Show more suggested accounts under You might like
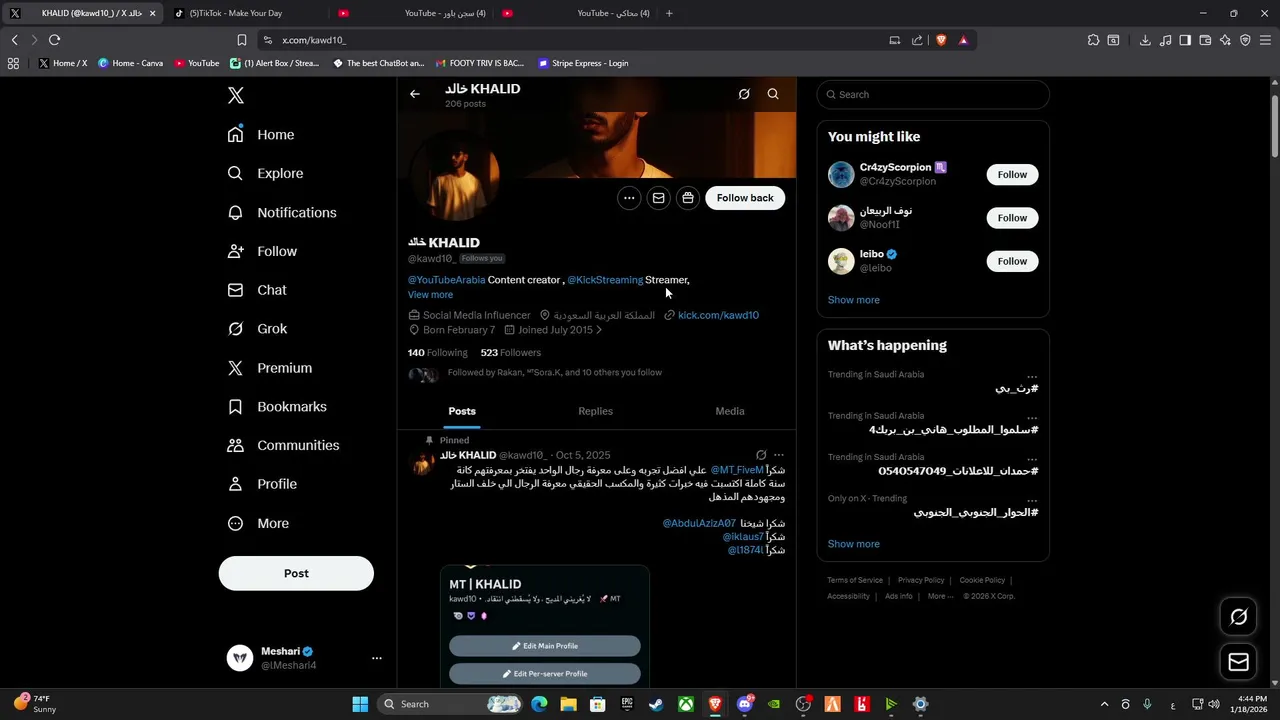Screen dimensions: 1280x720 click(x=854, y=300)
